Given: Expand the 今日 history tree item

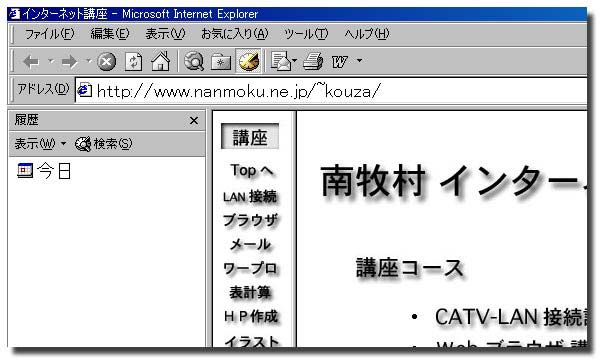Looking at the screenshot, I should tap(44, 171).
